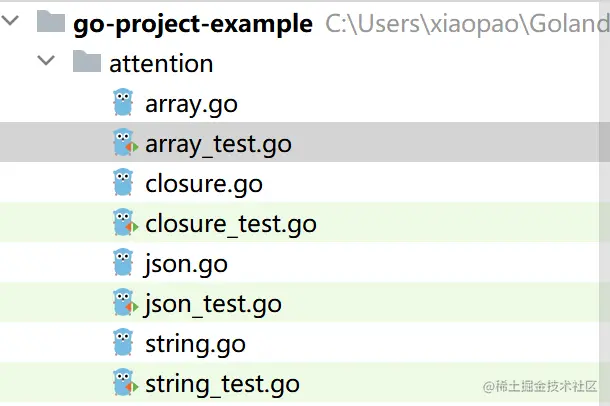Click the test gopher icon beside closure_test.go

click(124, 223)
